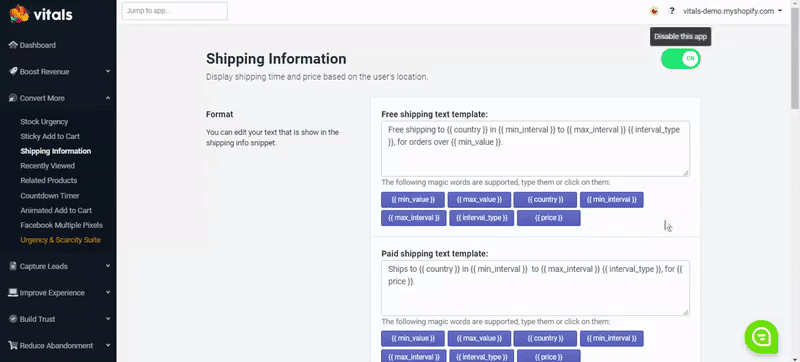Insert {{ min_interval }} in free shipping template
Screen dimensions: 800x362
(x=612, y=200)
